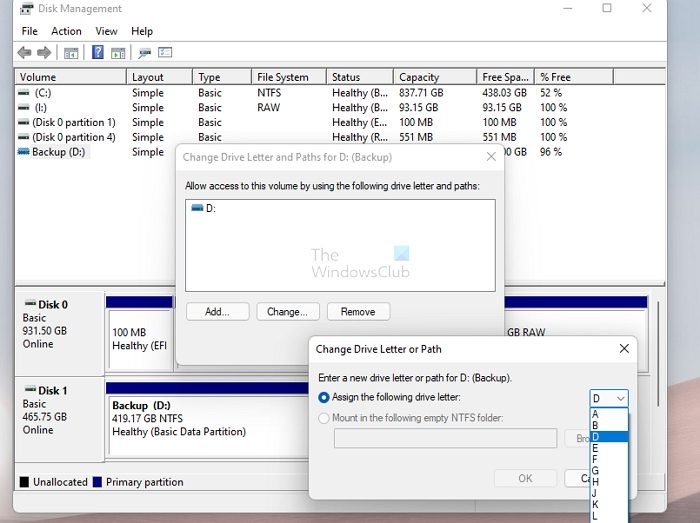The width and height of the screenshot is (700, 523).
Task: Click the Add... button
Action: coord(217,311)
